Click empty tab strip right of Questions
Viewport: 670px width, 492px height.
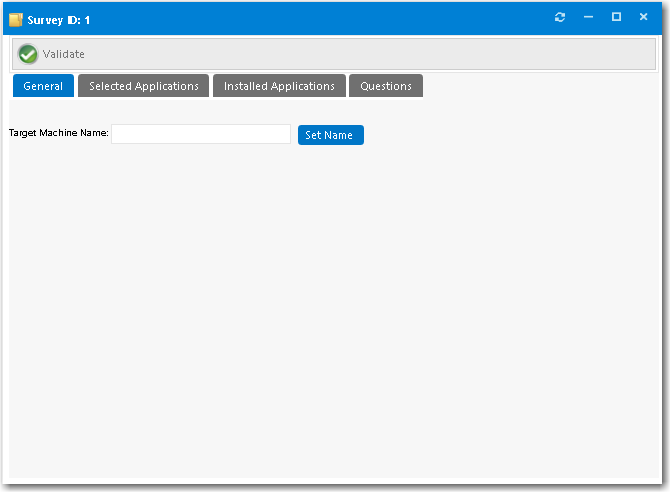pos(540,86)
